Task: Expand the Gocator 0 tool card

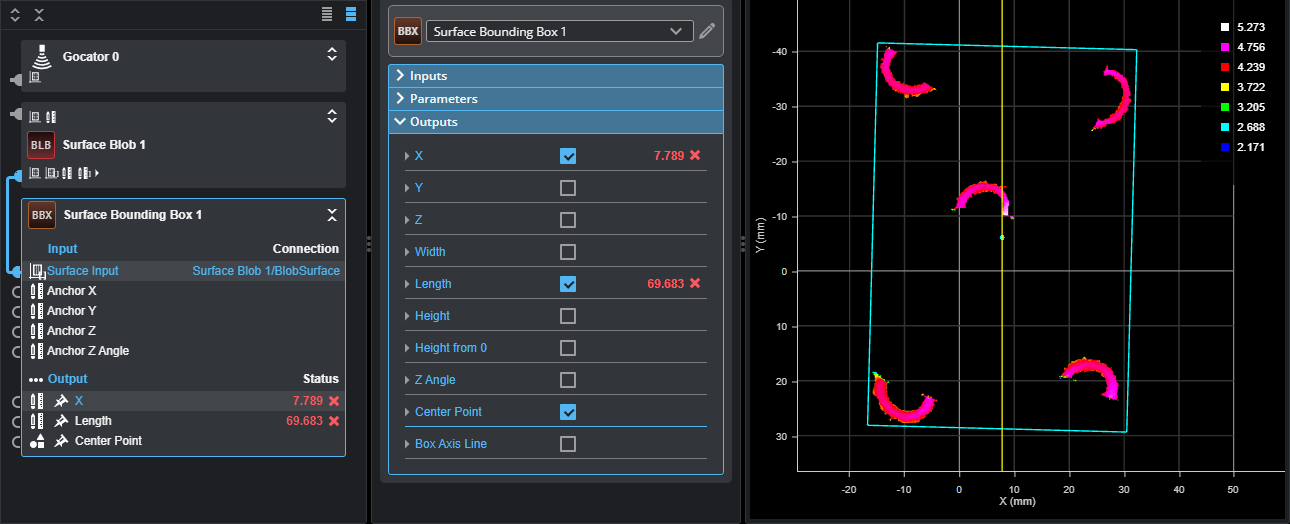Action: (x=332, y=56)
